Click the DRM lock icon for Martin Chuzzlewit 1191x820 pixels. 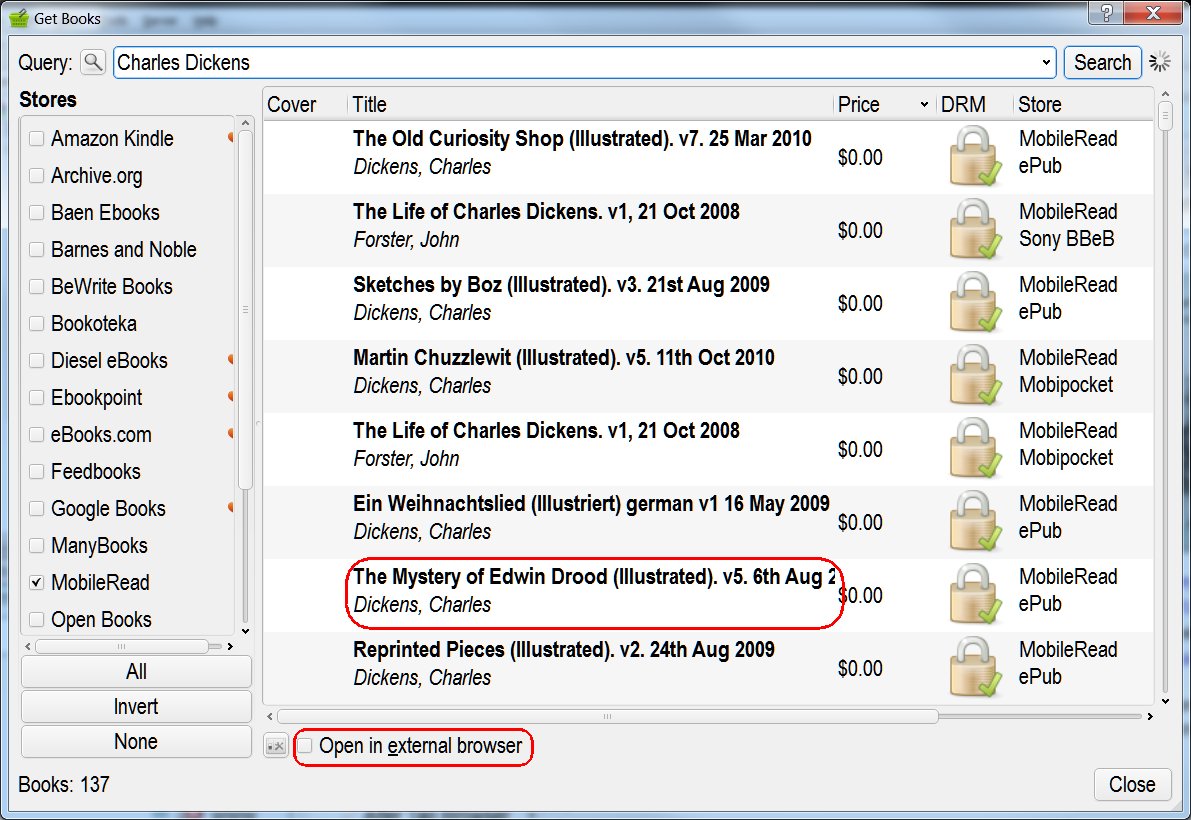point(975,374)
